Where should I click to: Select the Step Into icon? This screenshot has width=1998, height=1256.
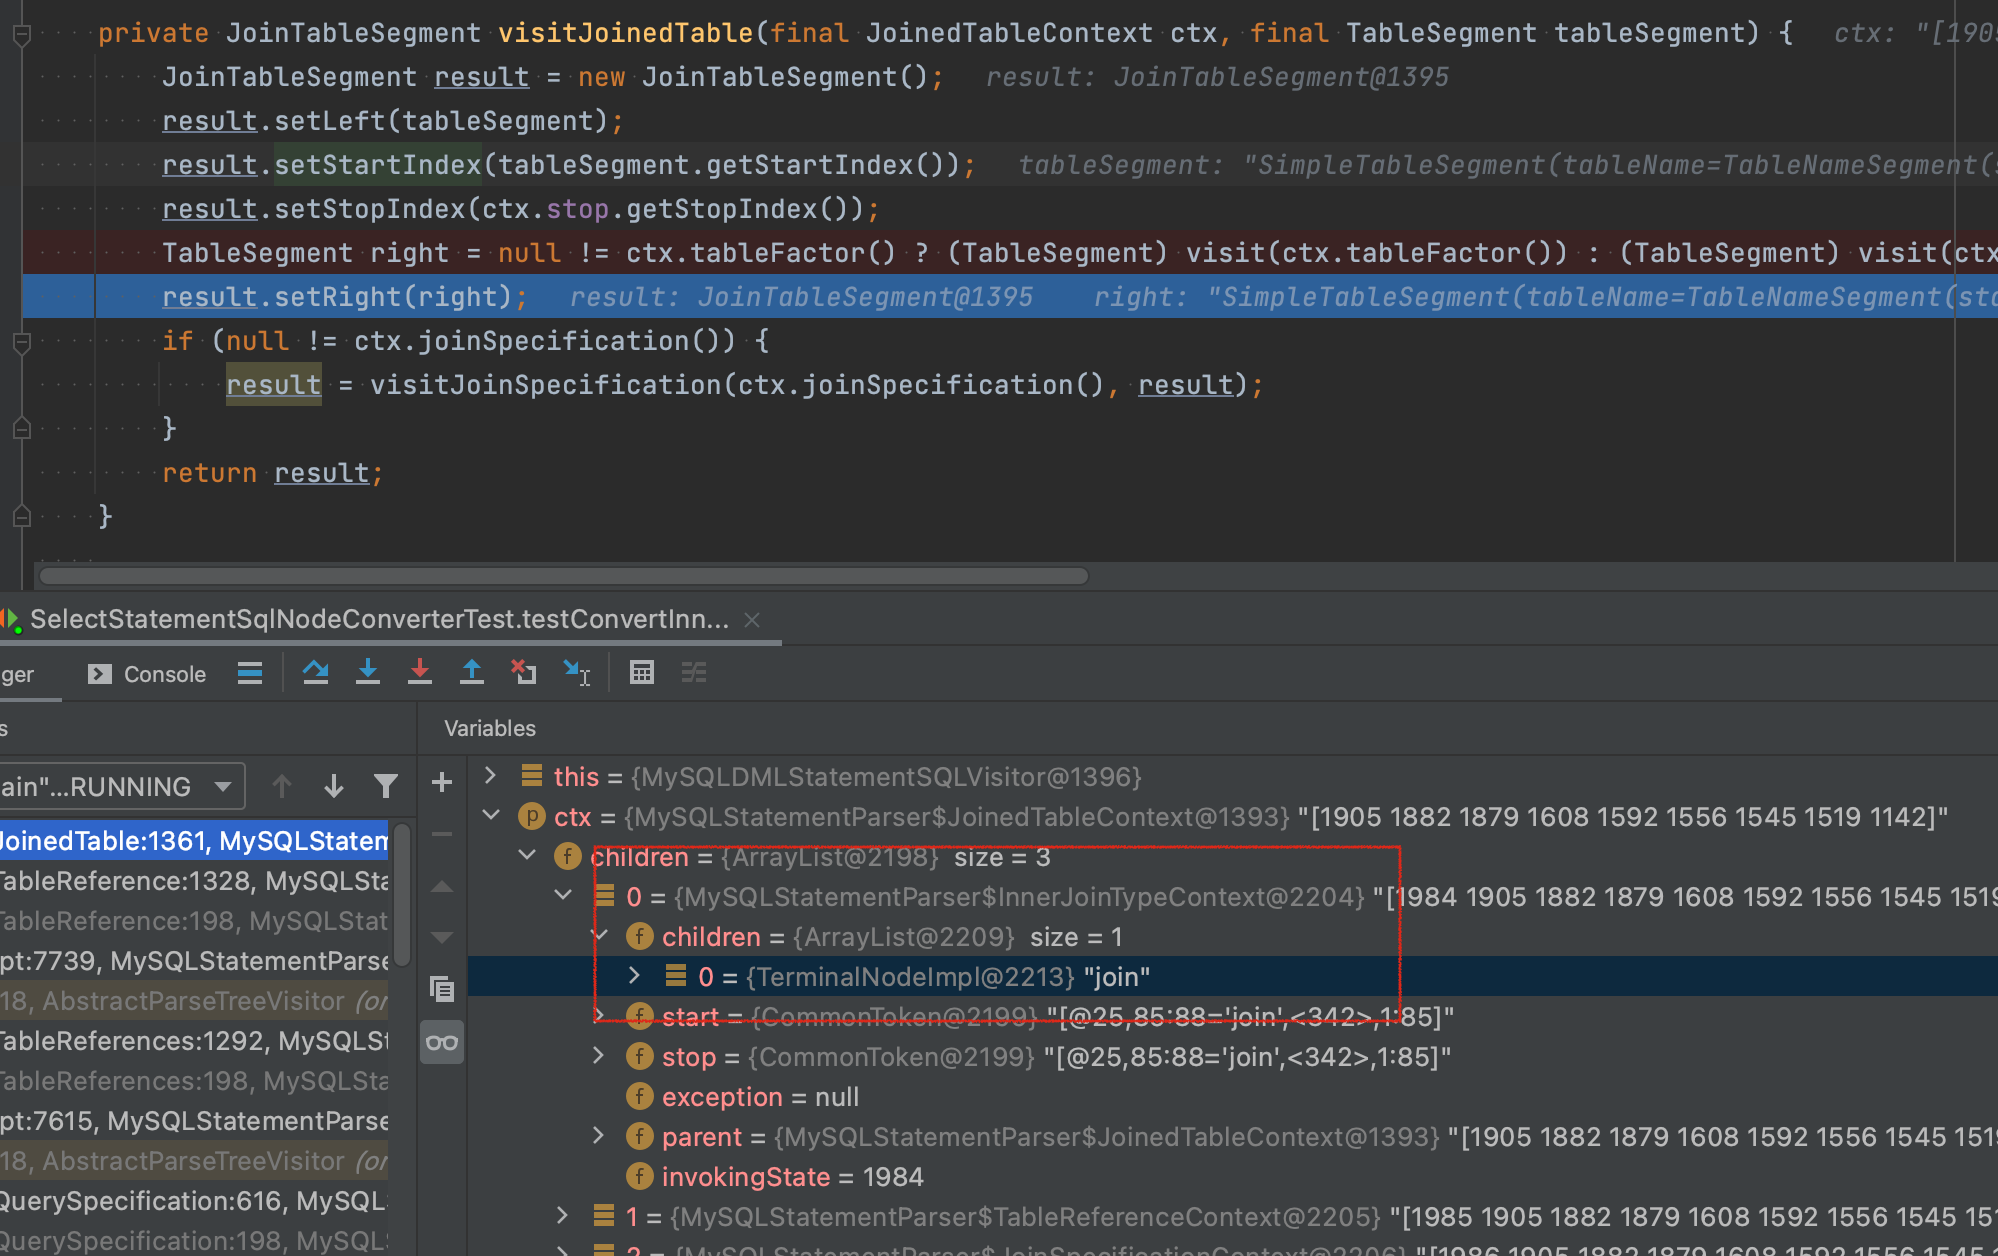pos(368,672)
